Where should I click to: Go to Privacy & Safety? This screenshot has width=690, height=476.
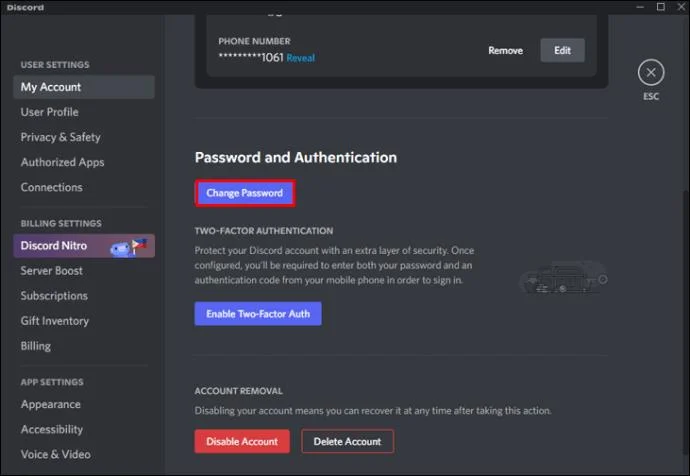click(x=84, y=137)
